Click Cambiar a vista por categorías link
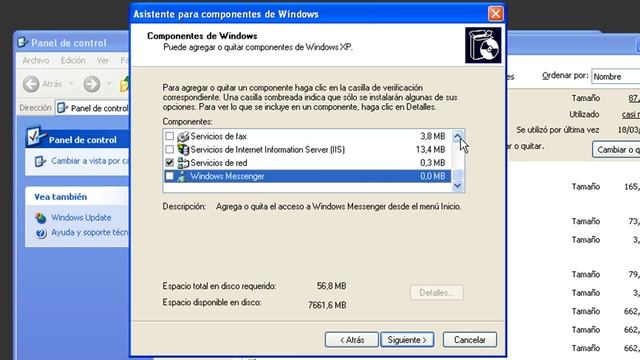The image size is (640, 360). point(90,161)
